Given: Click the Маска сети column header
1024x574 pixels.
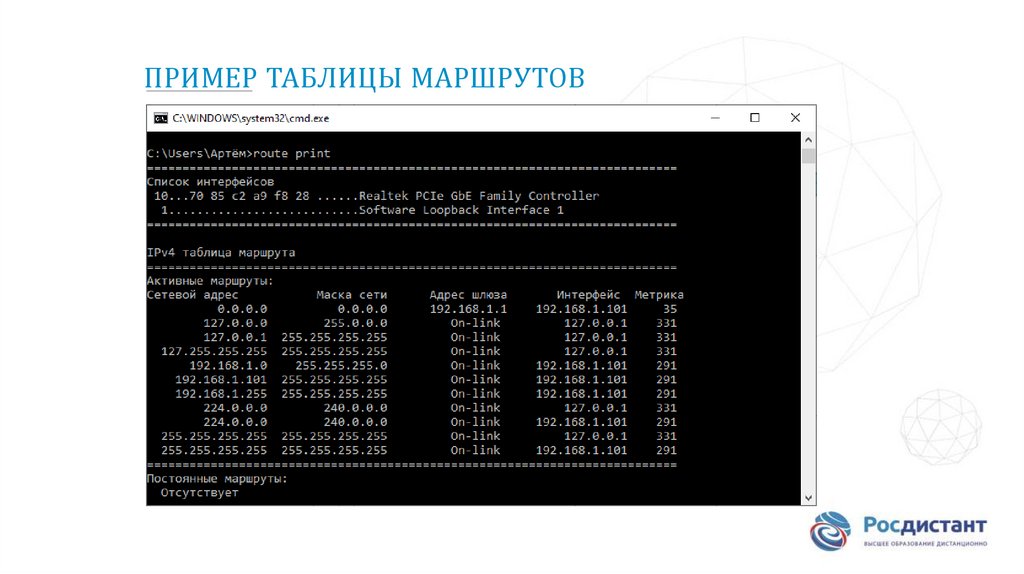Looking at the screenshot, I should pyautogui.click(x=352, y=295).
